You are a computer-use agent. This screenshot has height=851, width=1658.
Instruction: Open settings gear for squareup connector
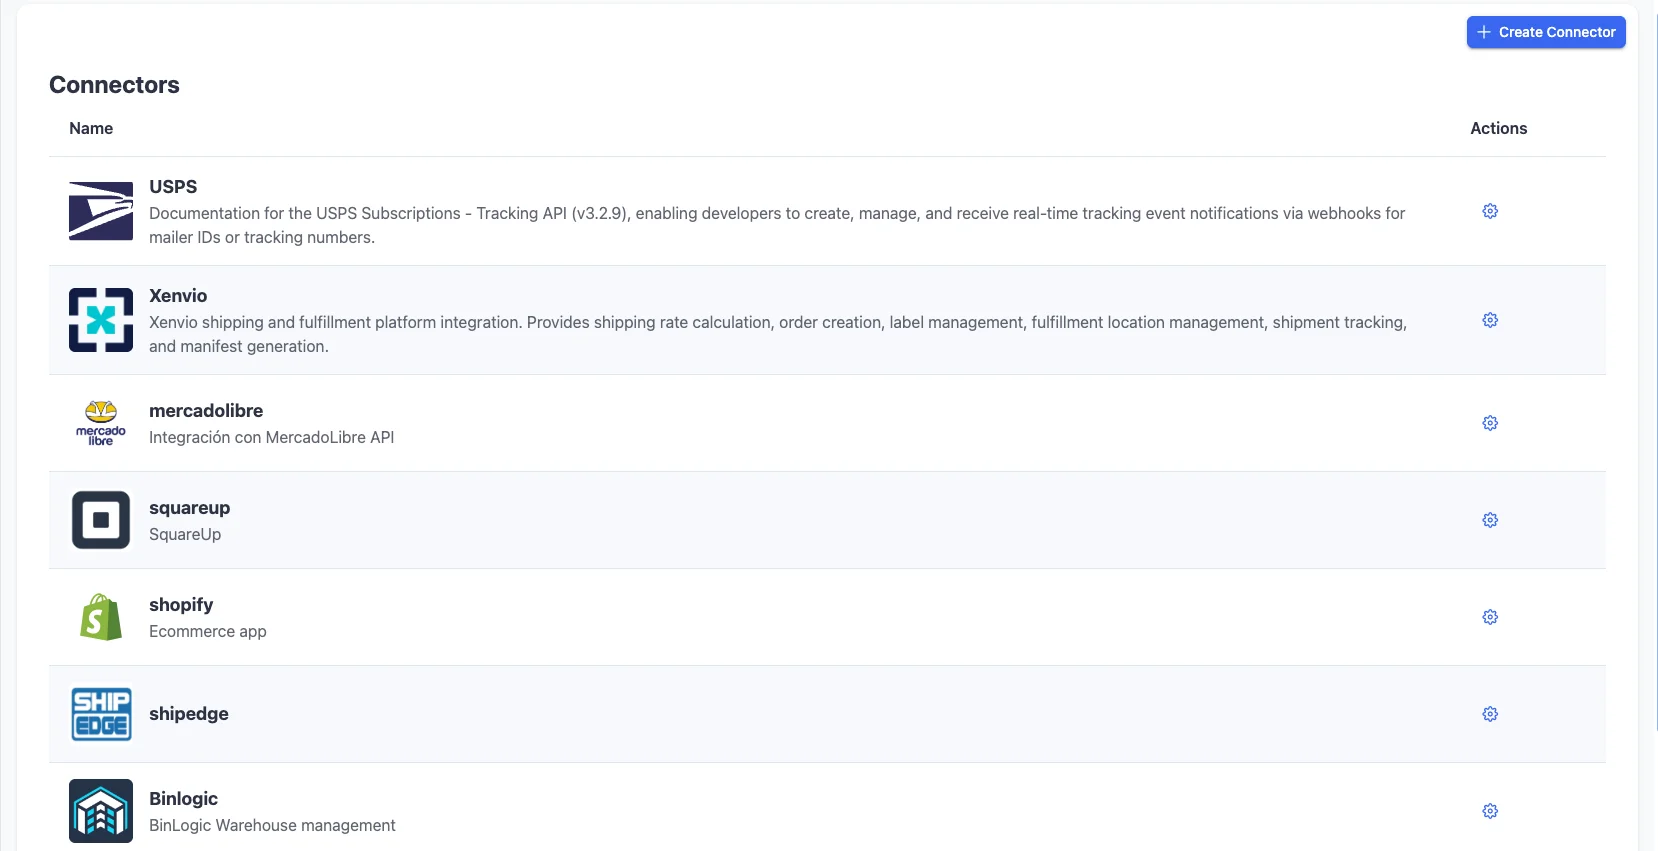click(x=1490, y=520)
